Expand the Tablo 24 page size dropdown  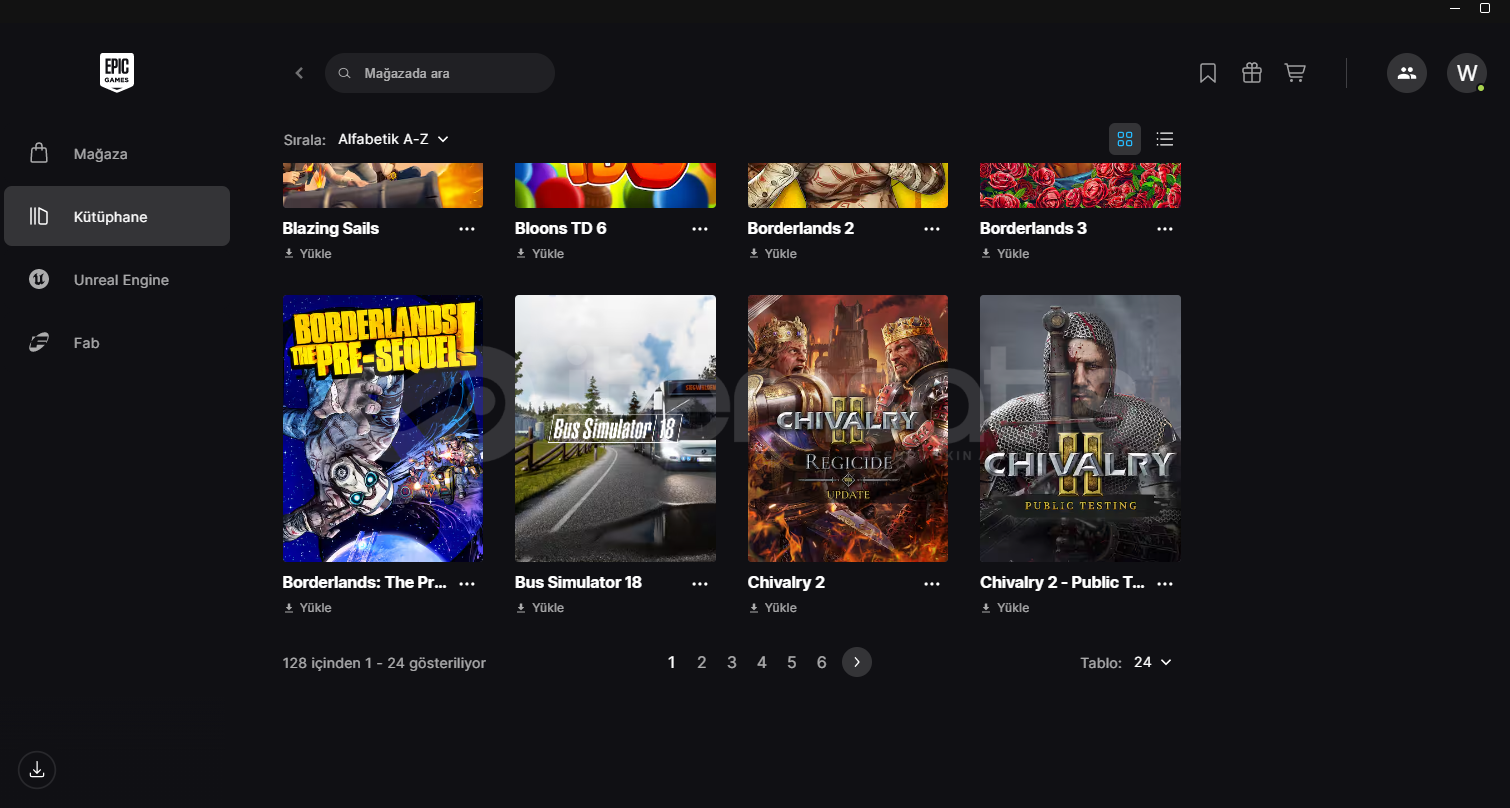(x=1152, y=662)
